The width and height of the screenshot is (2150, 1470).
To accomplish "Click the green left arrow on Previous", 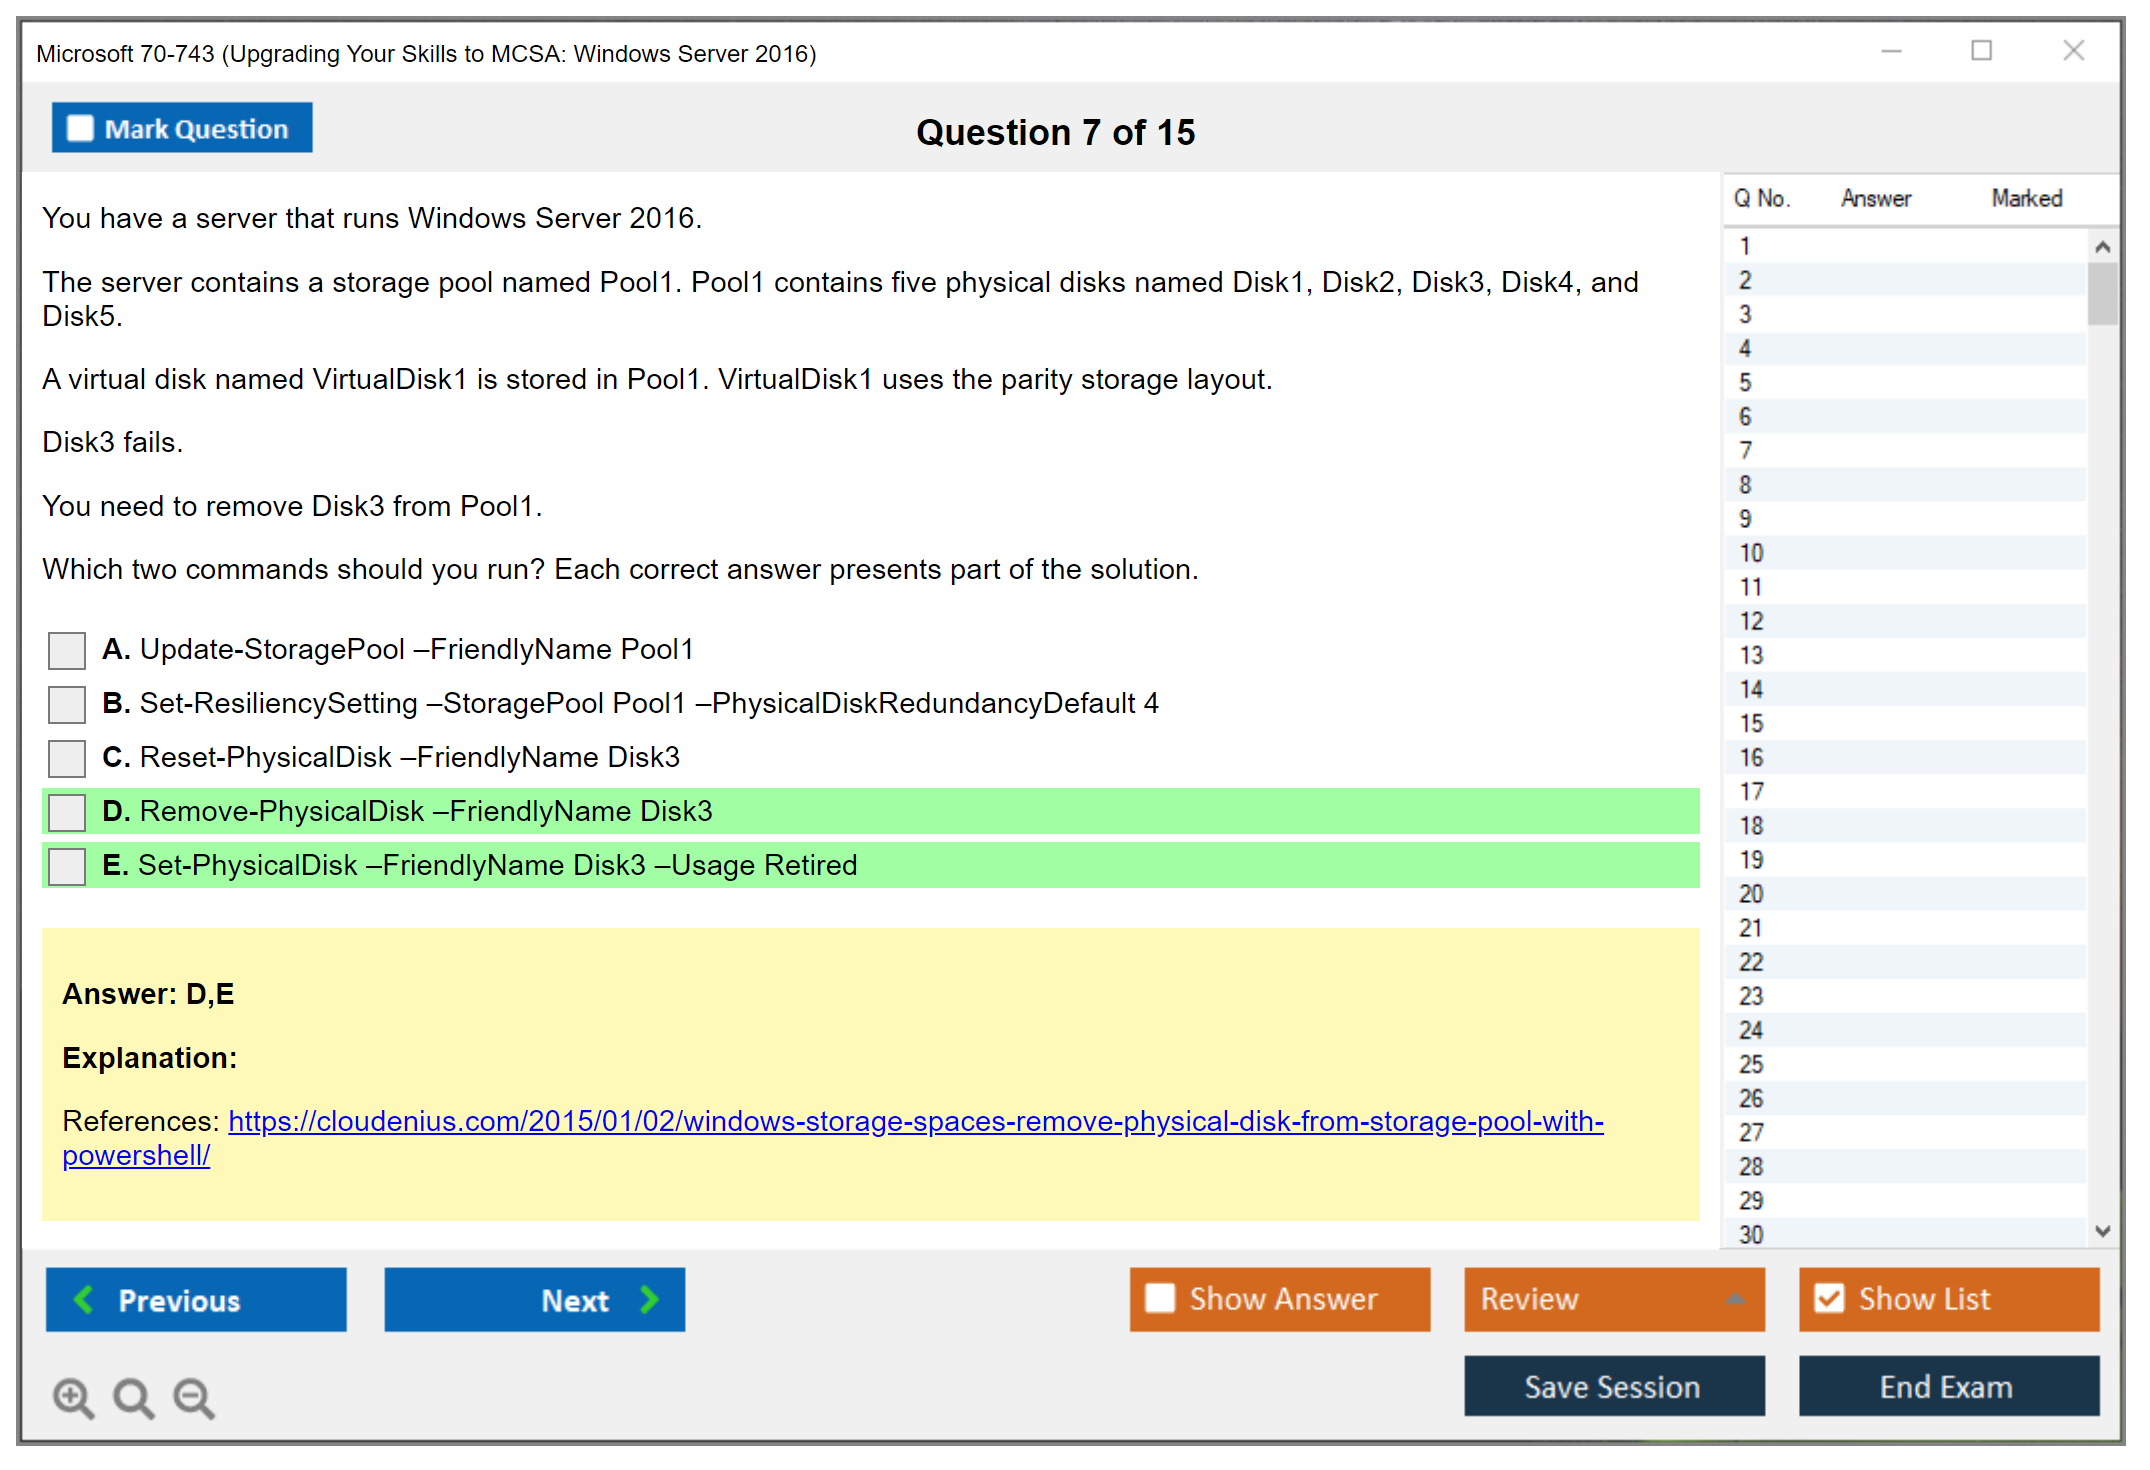I will [84, 1299].
